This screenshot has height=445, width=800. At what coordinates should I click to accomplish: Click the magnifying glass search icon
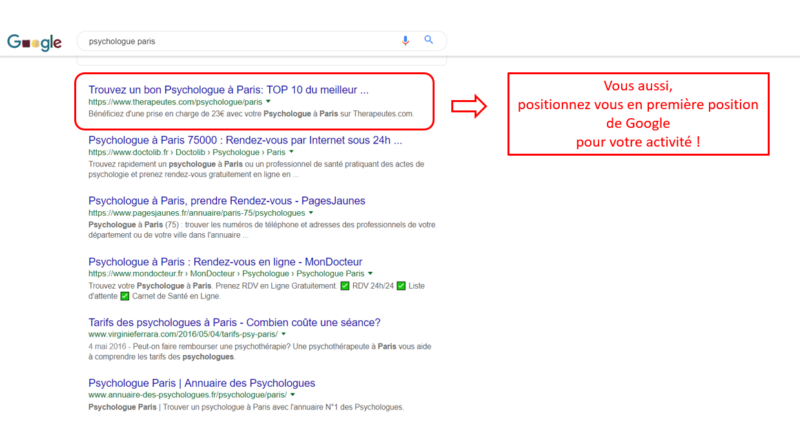click(429, 40)
